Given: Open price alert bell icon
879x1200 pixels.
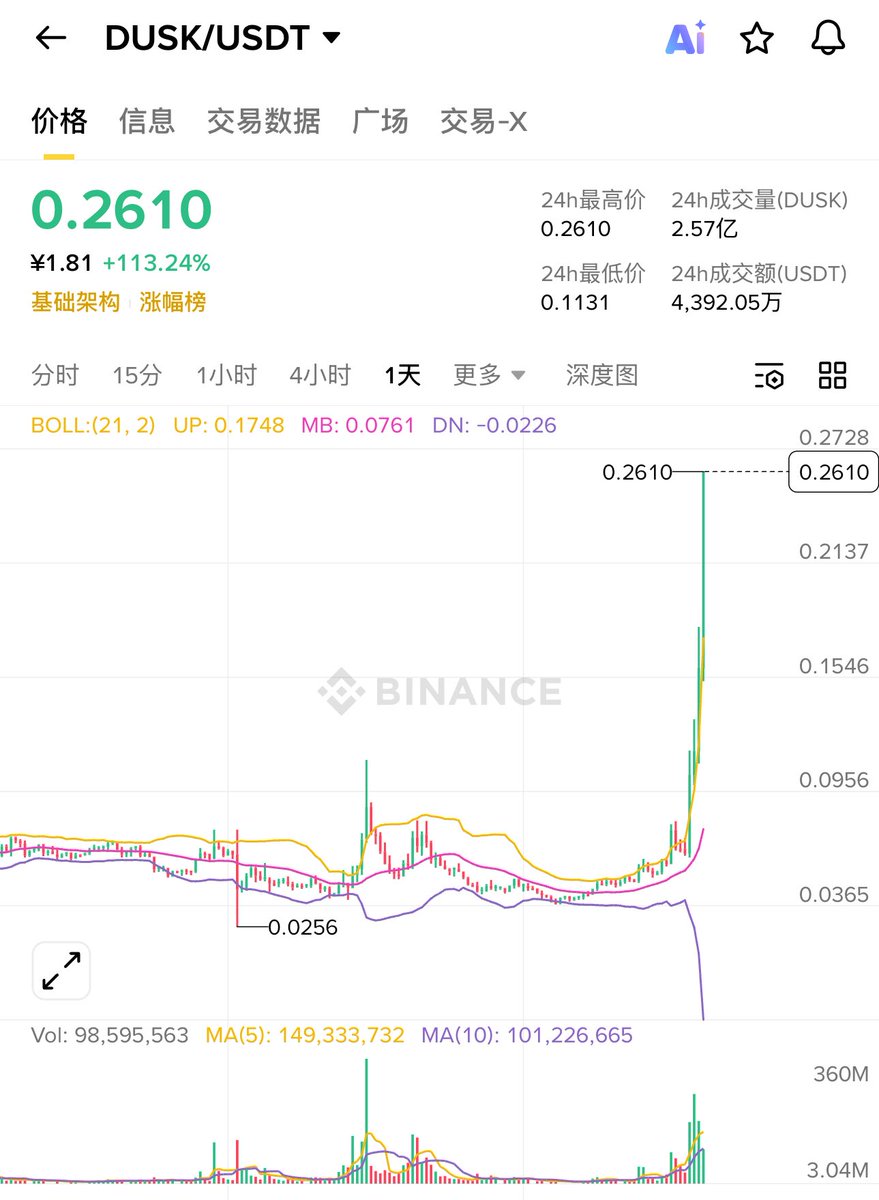Looking at the screenshot, I should coord(827,38).
